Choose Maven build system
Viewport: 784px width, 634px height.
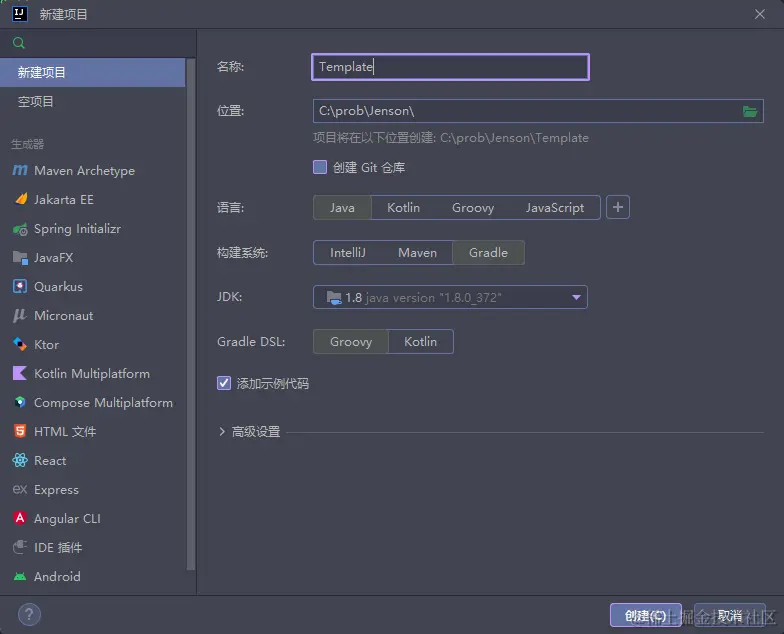pos(418,252)
